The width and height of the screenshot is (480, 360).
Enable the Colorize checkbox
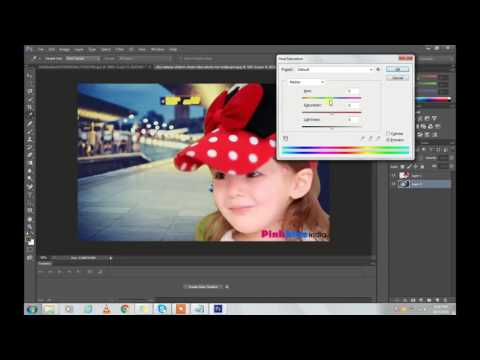tap(388, 133)
